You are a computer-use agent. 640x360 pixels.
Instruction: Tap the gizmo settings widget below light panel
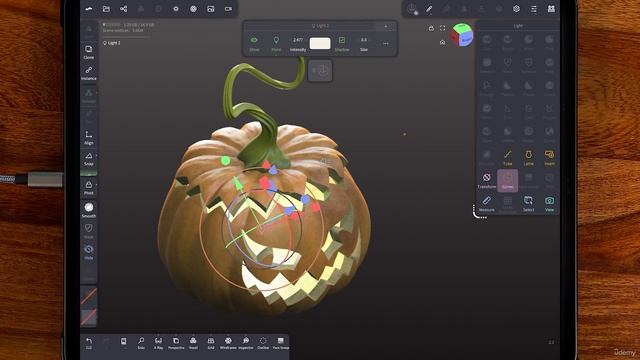pos(320,71)
